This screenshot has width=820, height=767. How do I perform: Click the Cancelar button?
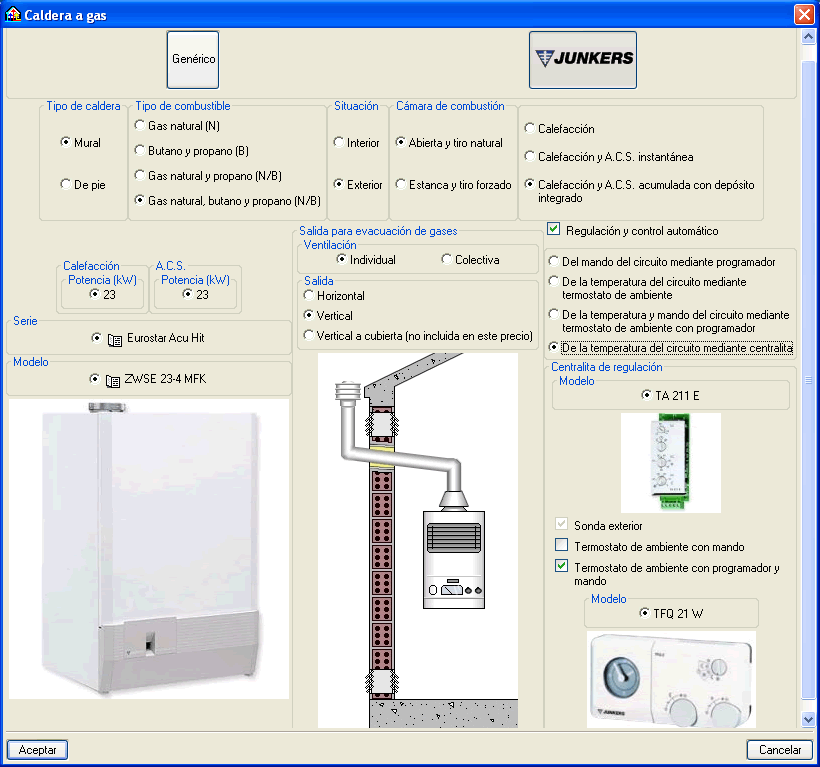780,750
